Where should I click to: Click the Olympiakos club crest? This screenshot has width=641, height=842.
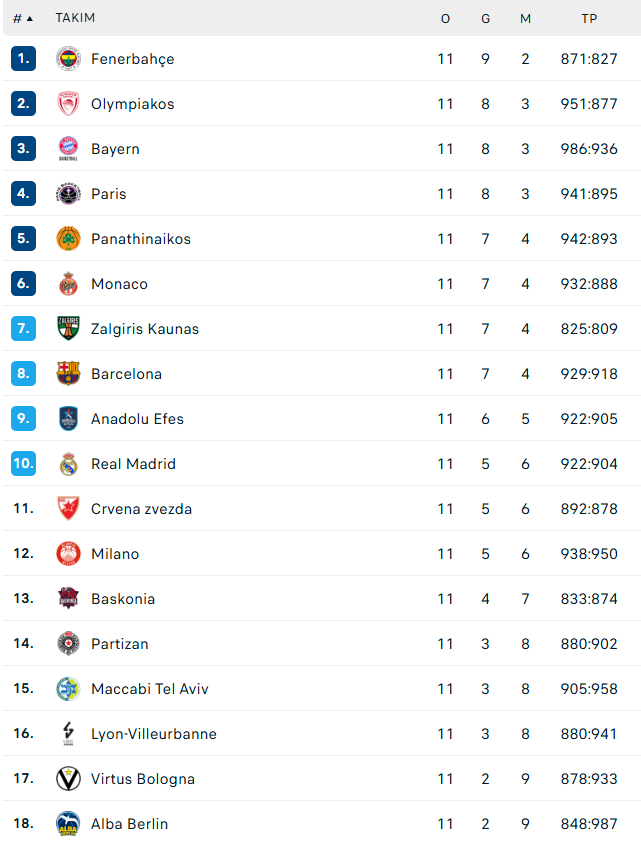coord(68,104)
